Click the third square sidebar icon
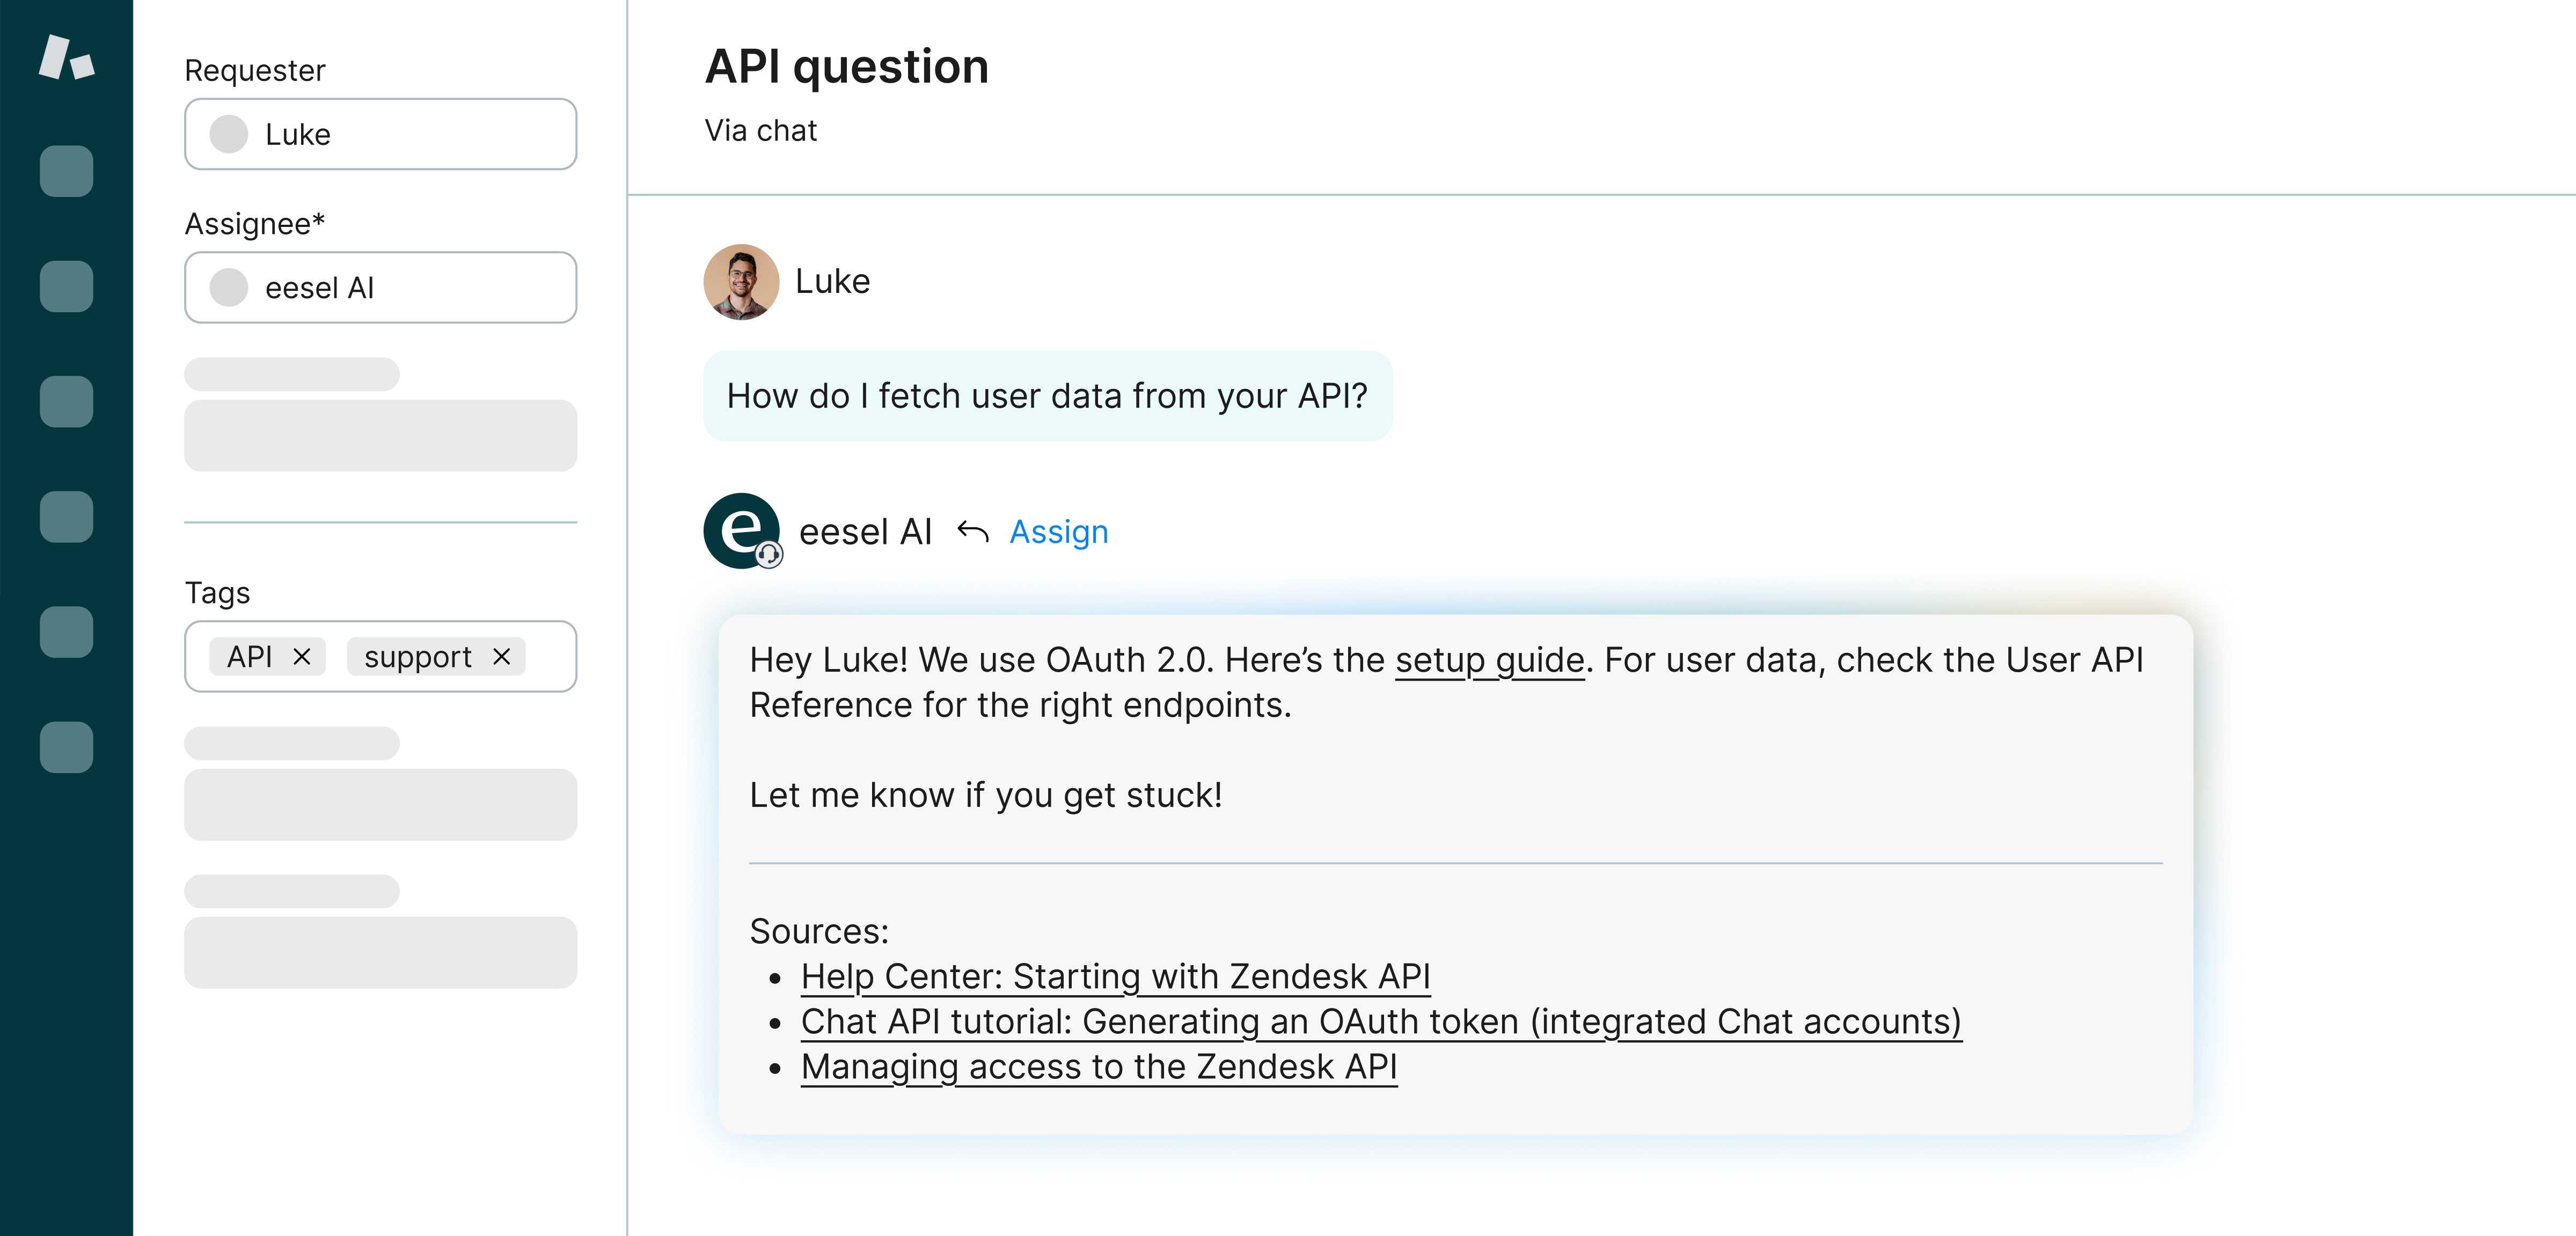2576x1236 pixels. (x=66, y=401)
